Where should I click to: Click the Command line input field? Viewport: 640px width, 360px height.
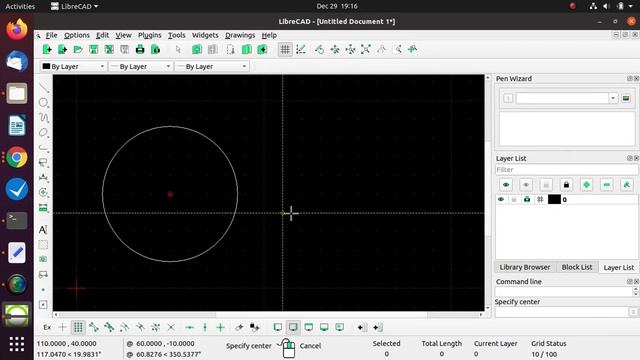click(561, 312)
